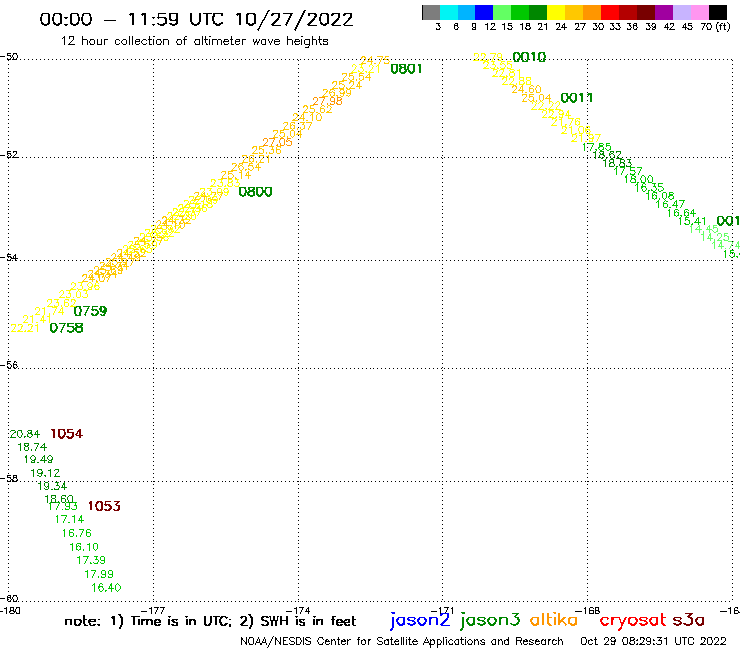Click the jason3 satellite label

tap(490, 620)
